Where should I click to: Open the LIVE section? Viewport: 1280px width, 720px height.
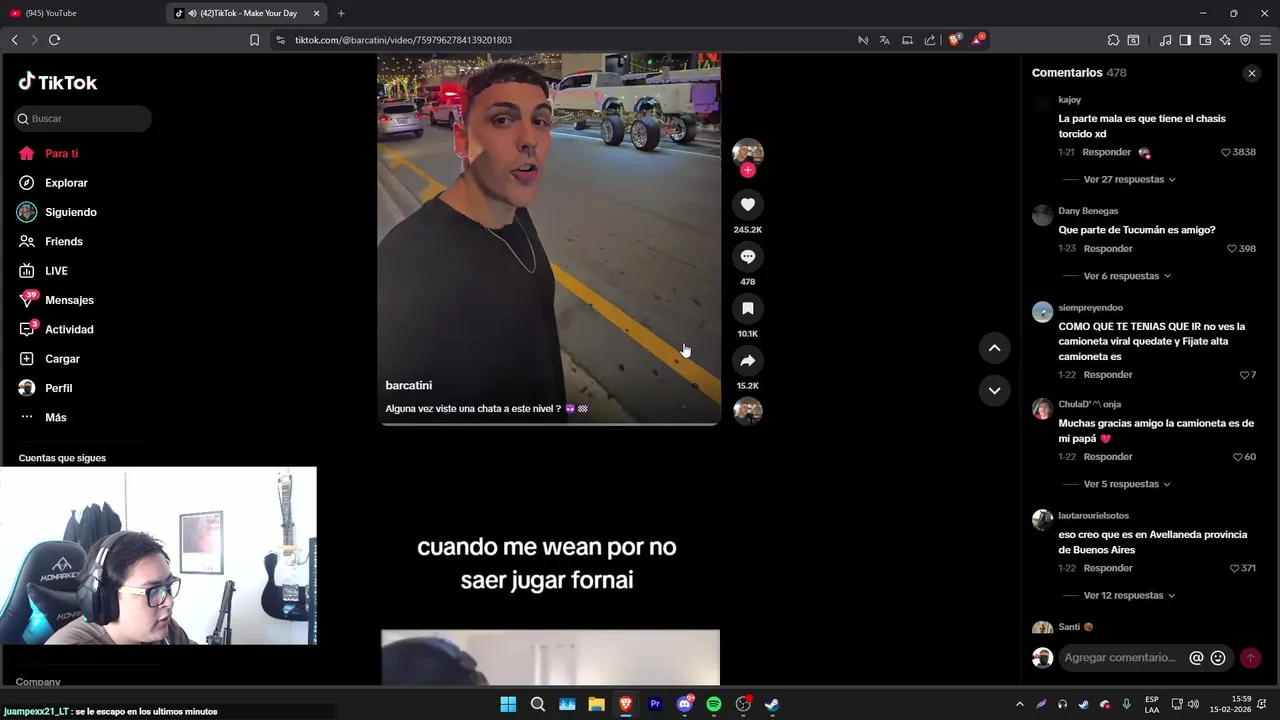coord(56,271)
